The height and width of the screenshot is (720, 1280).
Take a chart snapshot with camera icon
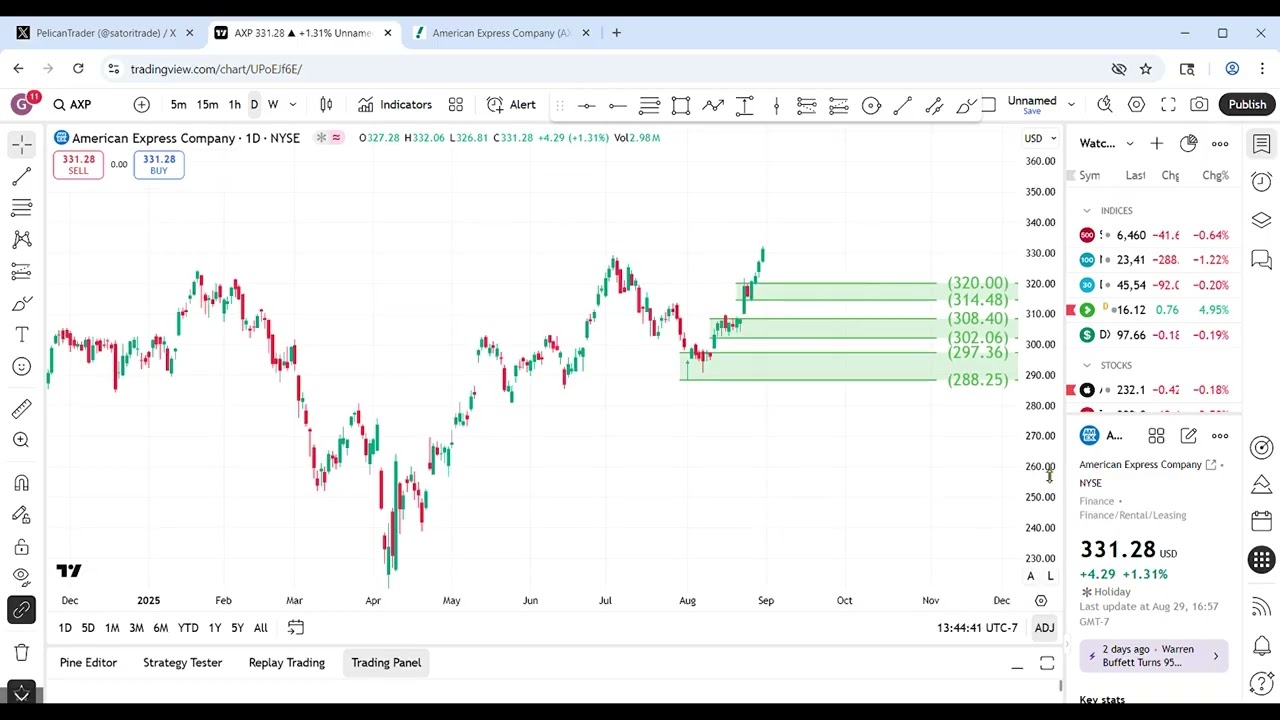[1199, 104]
